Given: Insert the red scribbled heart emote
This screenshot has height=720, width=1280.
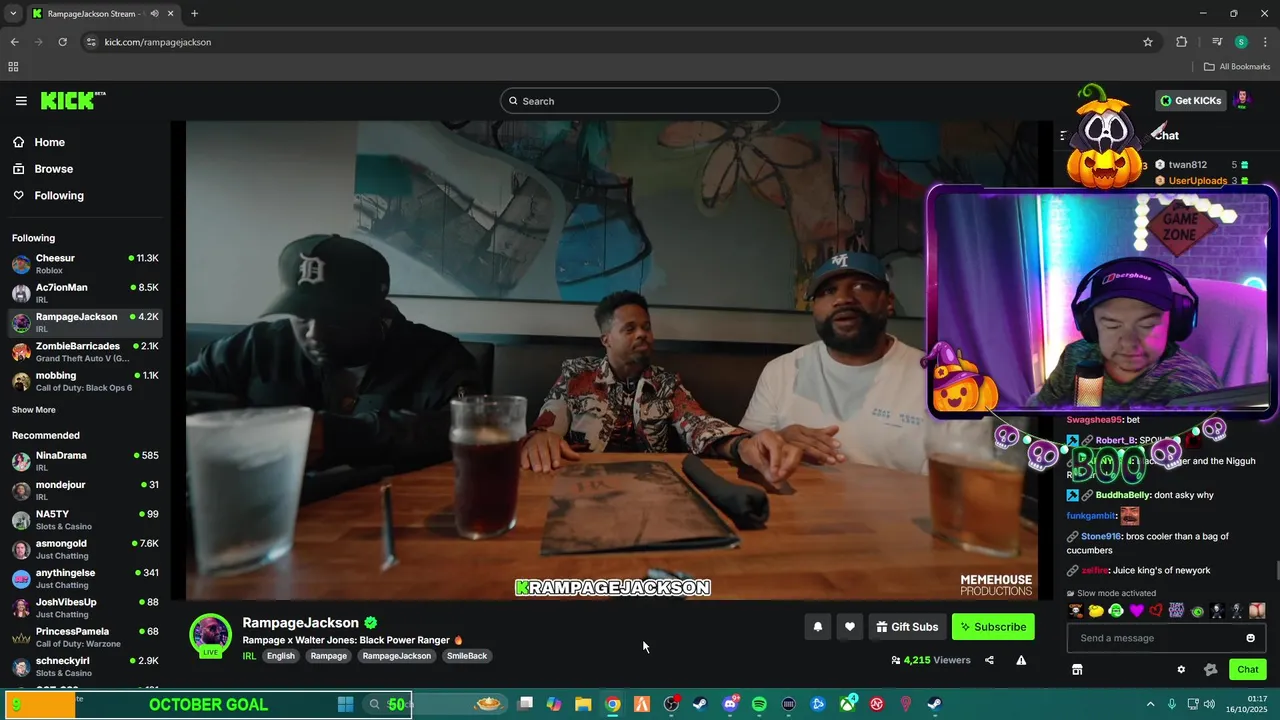Looking at the screenshot, I should point(1156,610).
